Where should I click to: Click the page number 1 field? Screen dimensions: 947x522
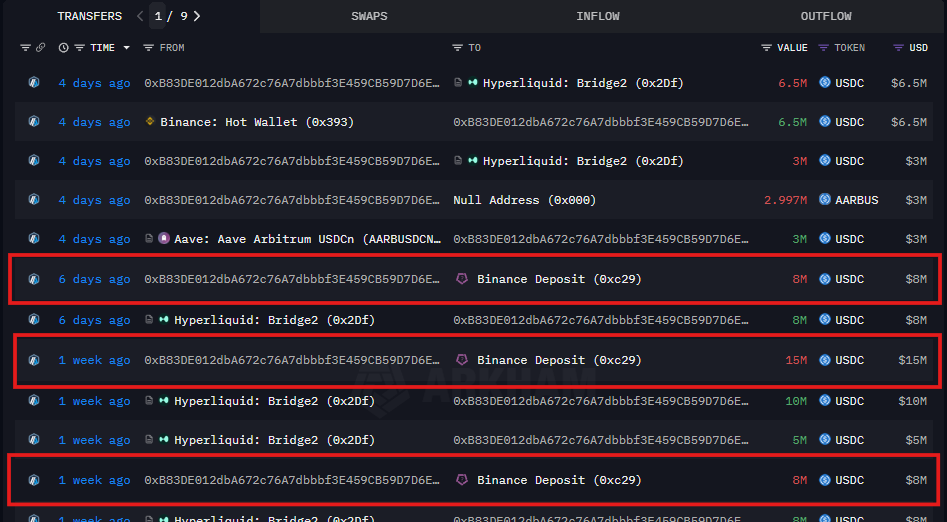click(x=158, y=16)
